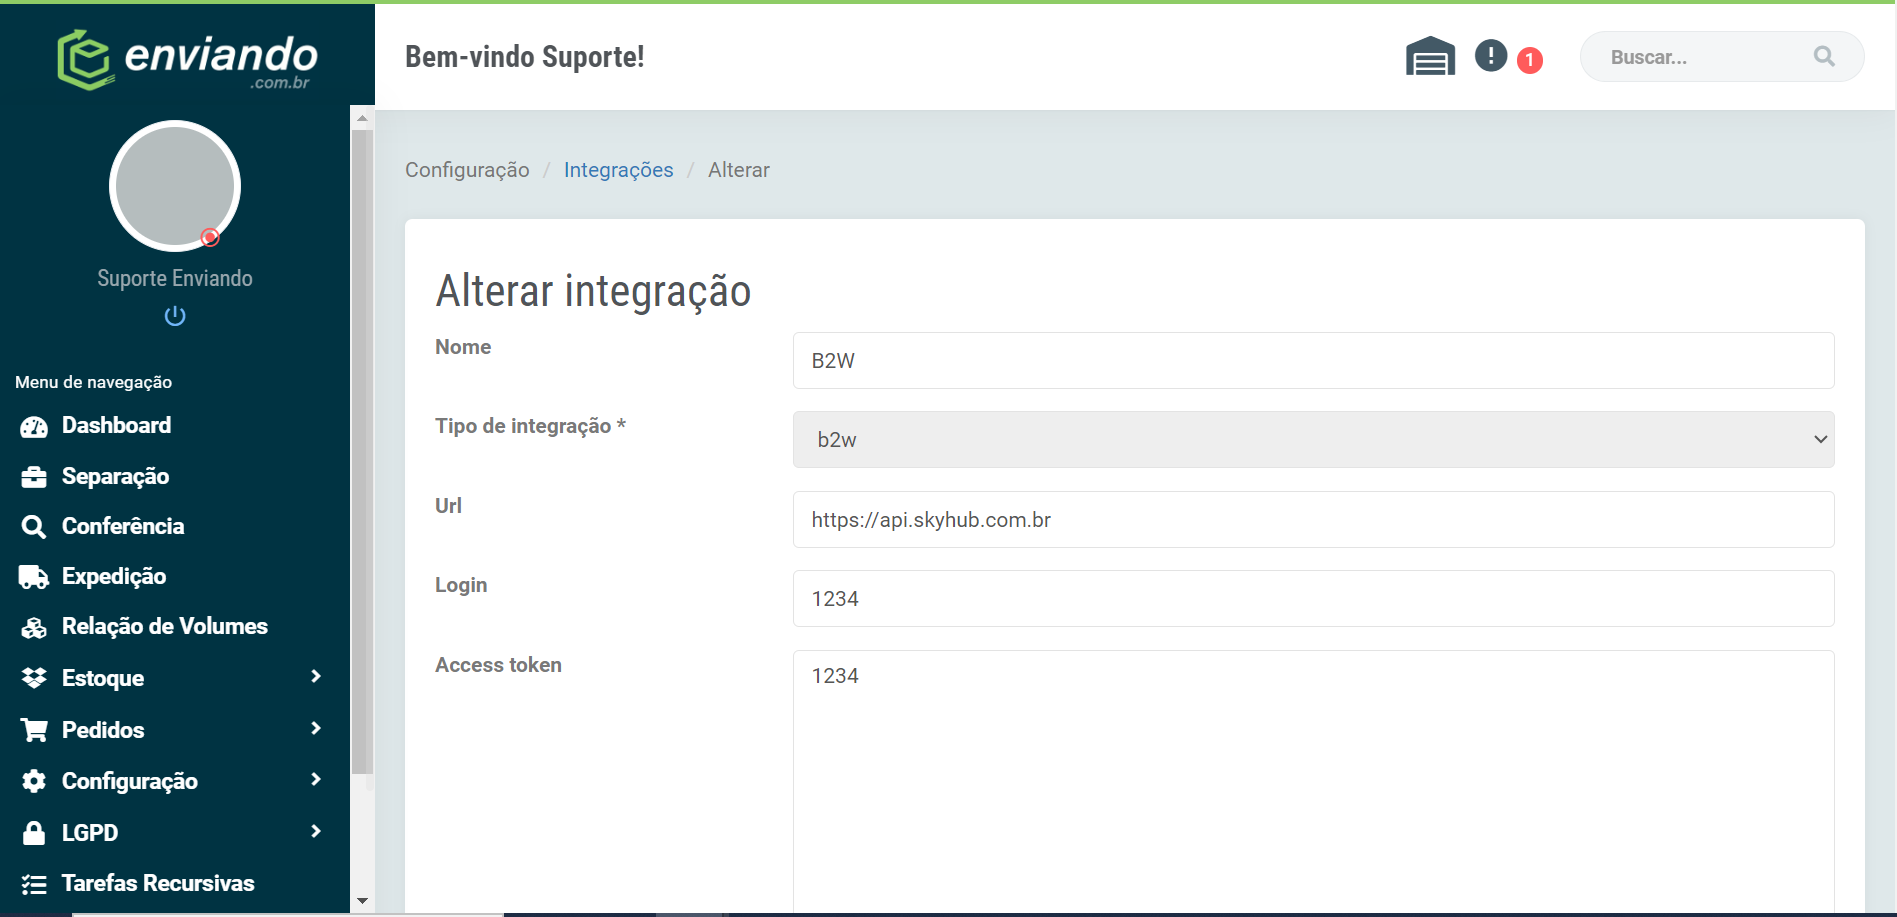
Task: Open the Dashboard menu item
Action: pos(116,425)
